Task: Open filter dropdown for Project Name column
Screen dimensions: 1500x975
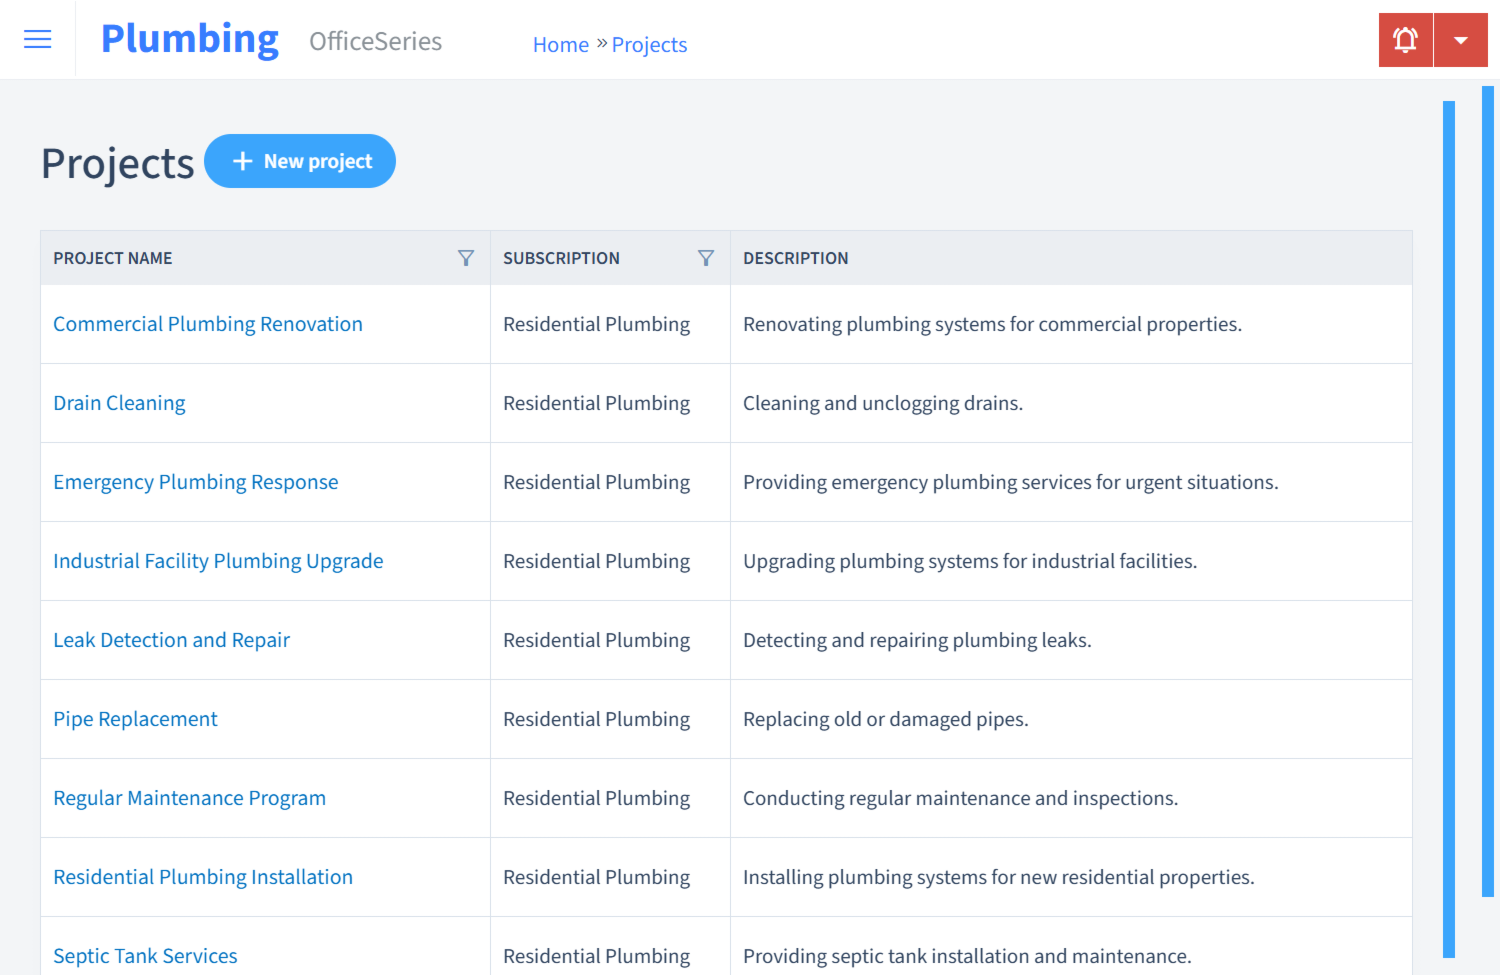Action: (466, 257)
